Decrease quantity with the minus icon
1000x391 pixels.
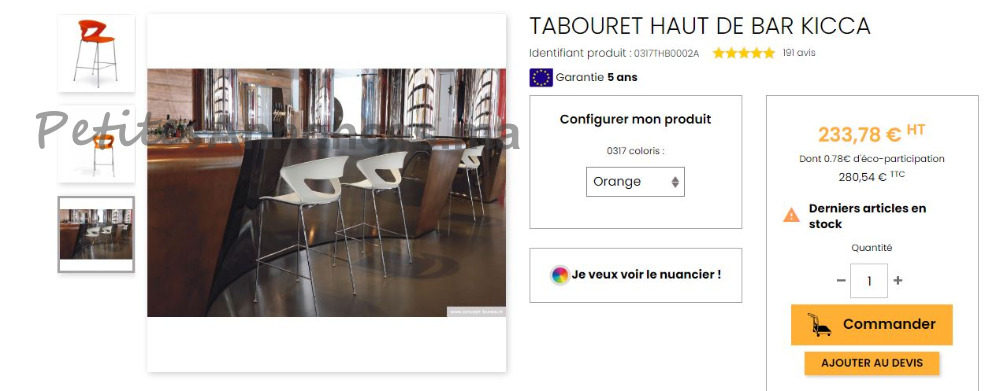[x=841, y=280]
